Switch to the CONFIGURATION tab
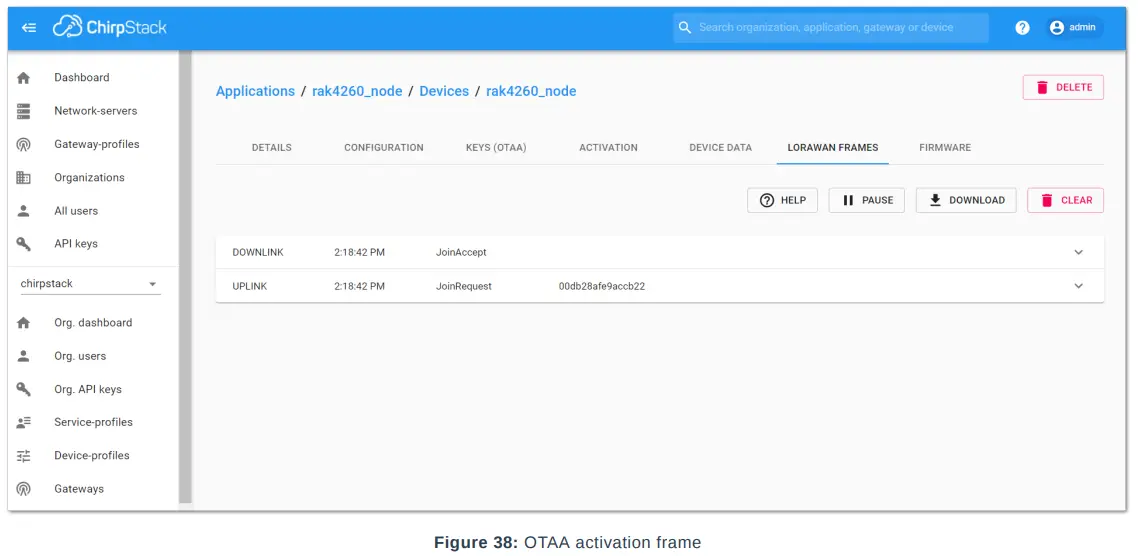 384,147
